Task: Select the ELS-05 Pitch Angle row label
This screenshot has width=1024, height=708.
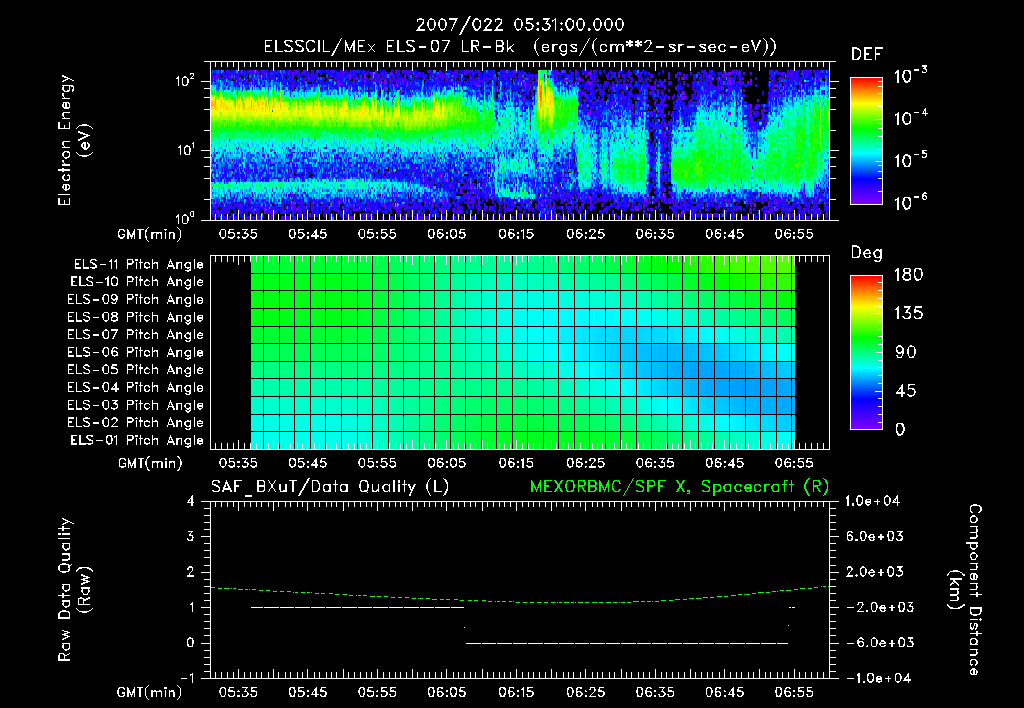Action: [x=136, y=370]
